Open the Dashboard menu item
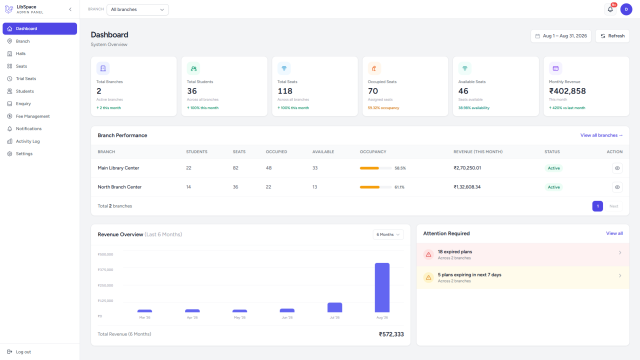Viewport: 640px width, 360px height. [x=40, y=29]
